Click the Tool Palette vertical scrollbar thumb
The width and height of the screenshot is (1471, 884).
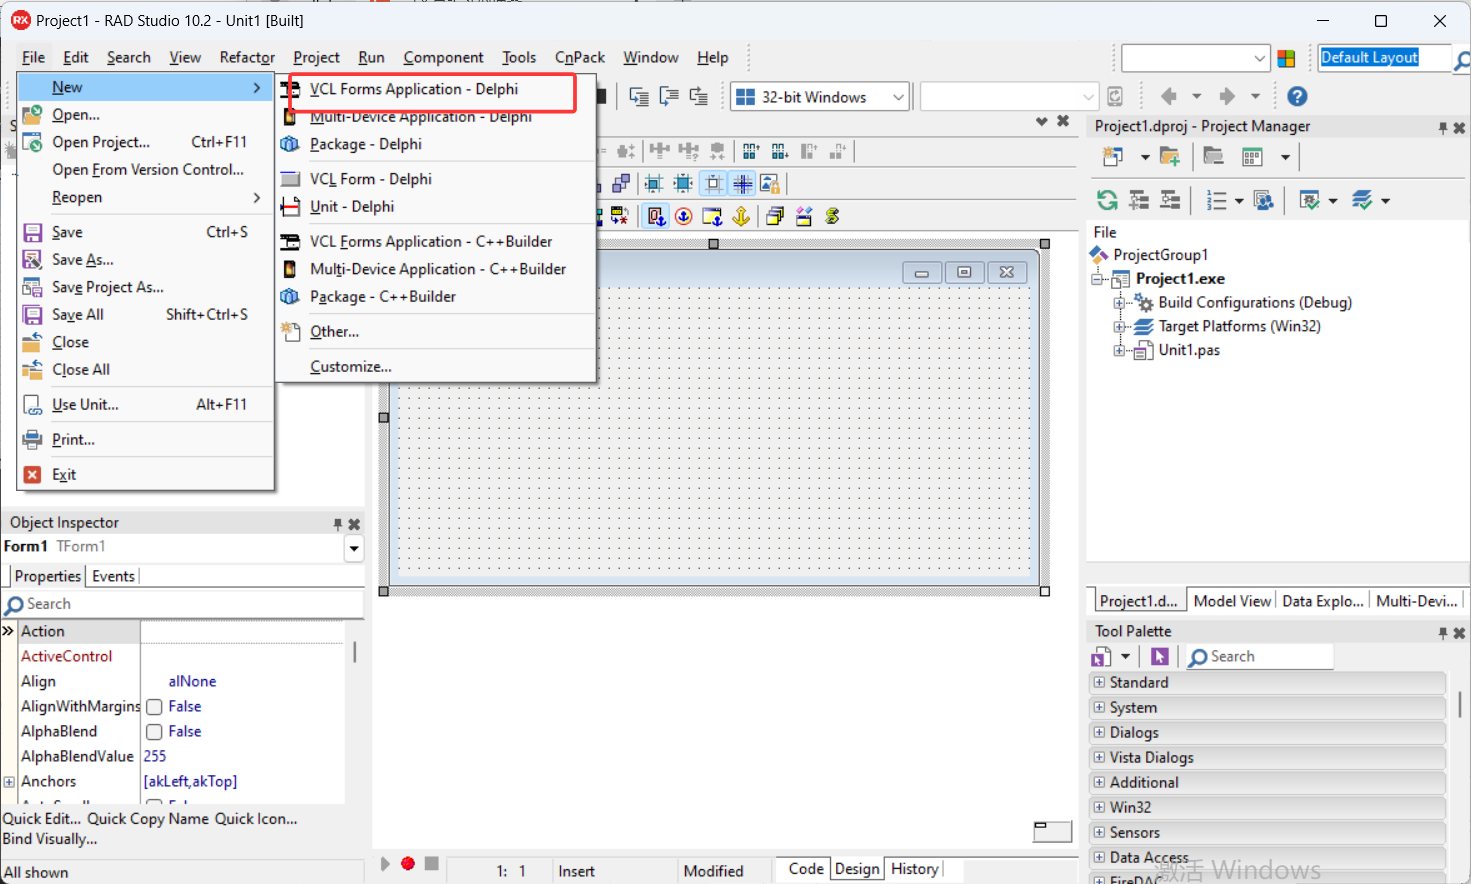[x=1460, y=704]
